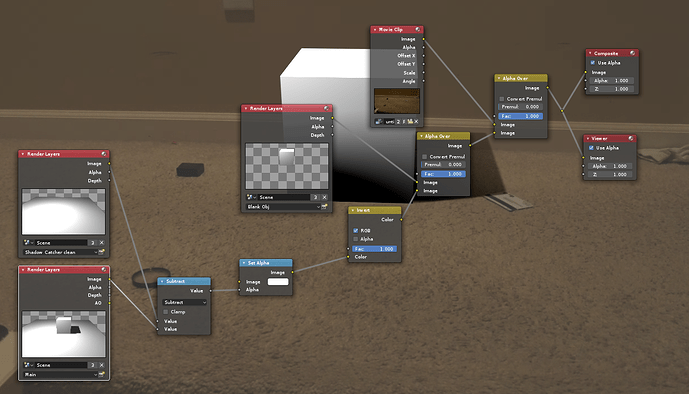Check Alpha option in the Invert node
This screenshot has height=394, width=689.
[x=355, y=239]
